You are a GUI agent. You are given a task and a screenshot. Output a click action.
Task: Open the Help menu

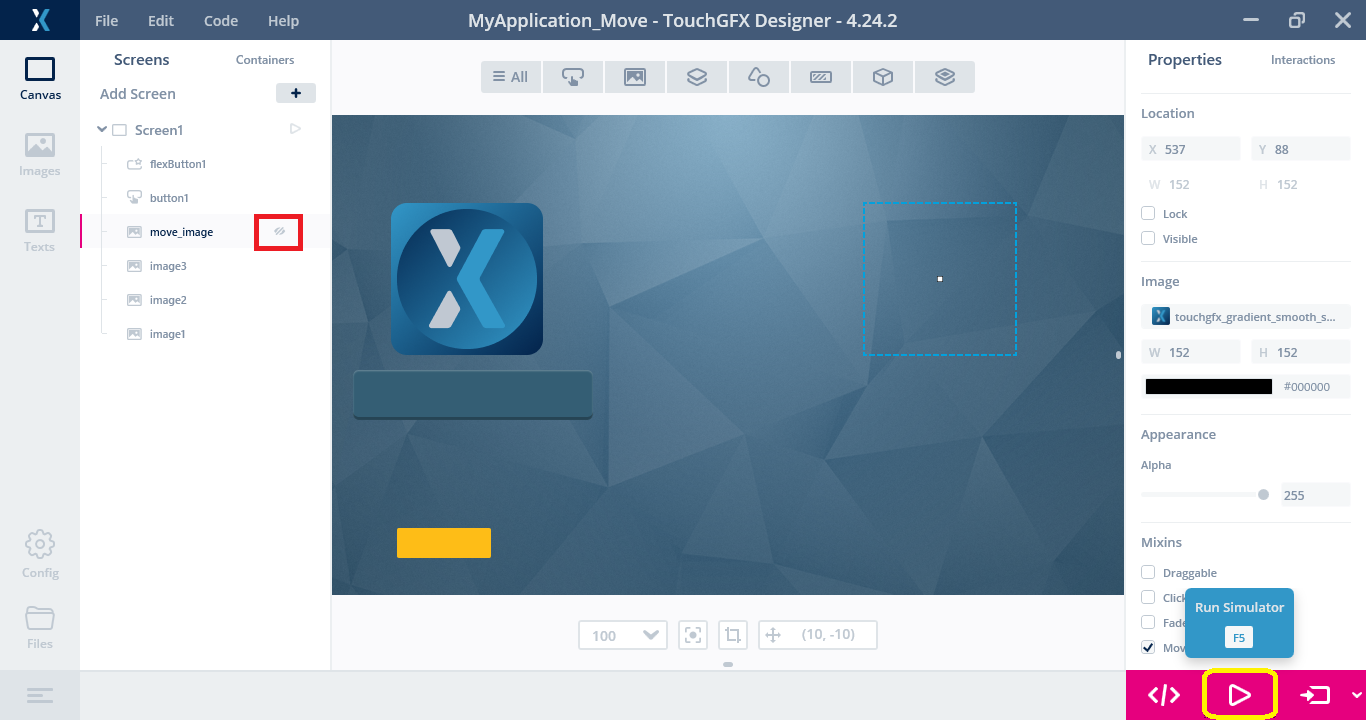tap(283, 20)
